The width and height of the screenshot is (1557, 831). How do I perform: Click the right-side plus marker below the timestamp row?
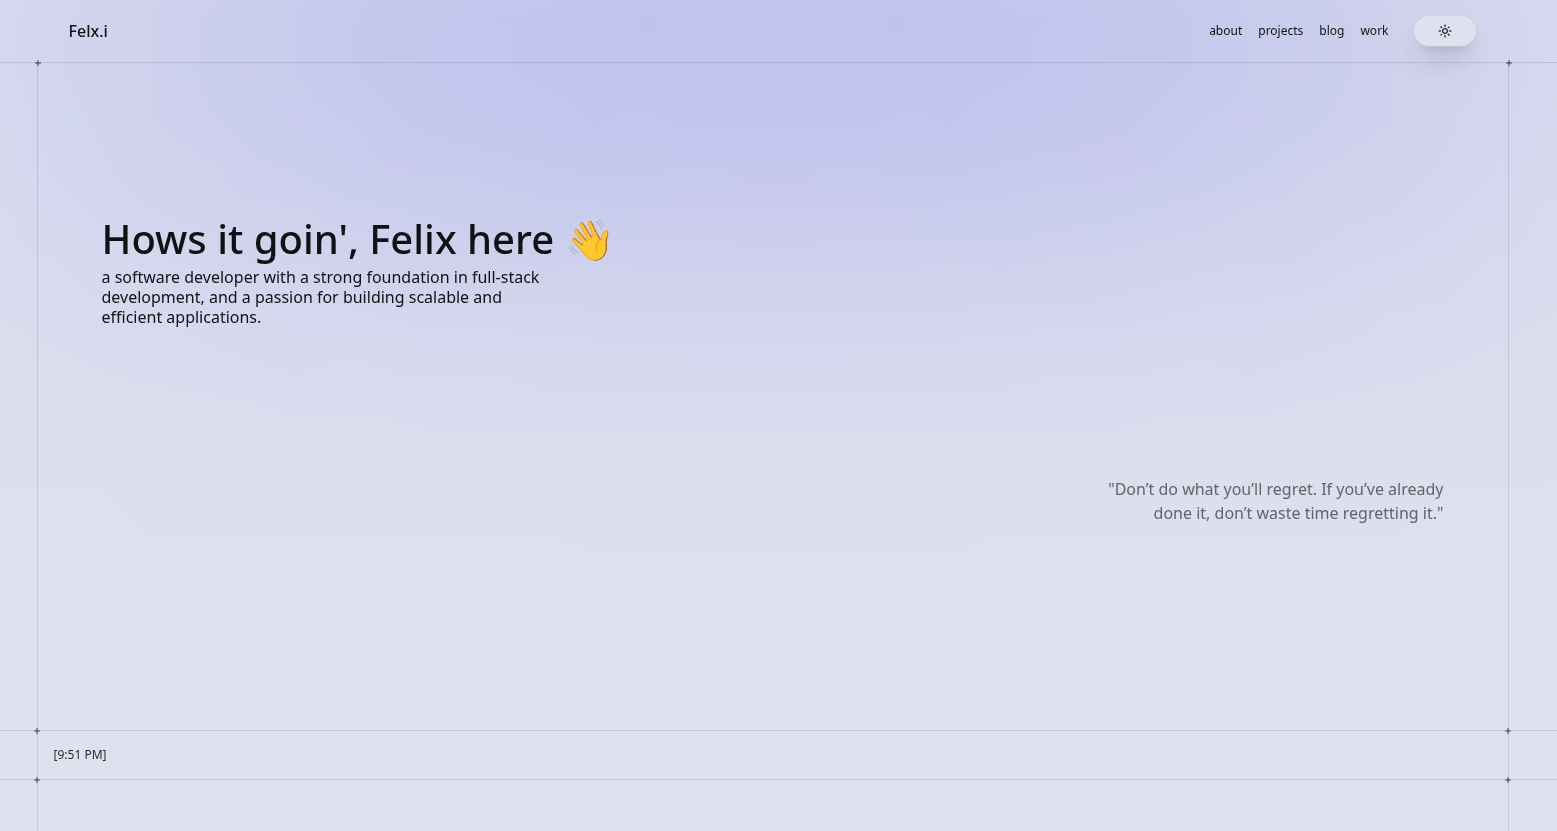pos(1508,780)
